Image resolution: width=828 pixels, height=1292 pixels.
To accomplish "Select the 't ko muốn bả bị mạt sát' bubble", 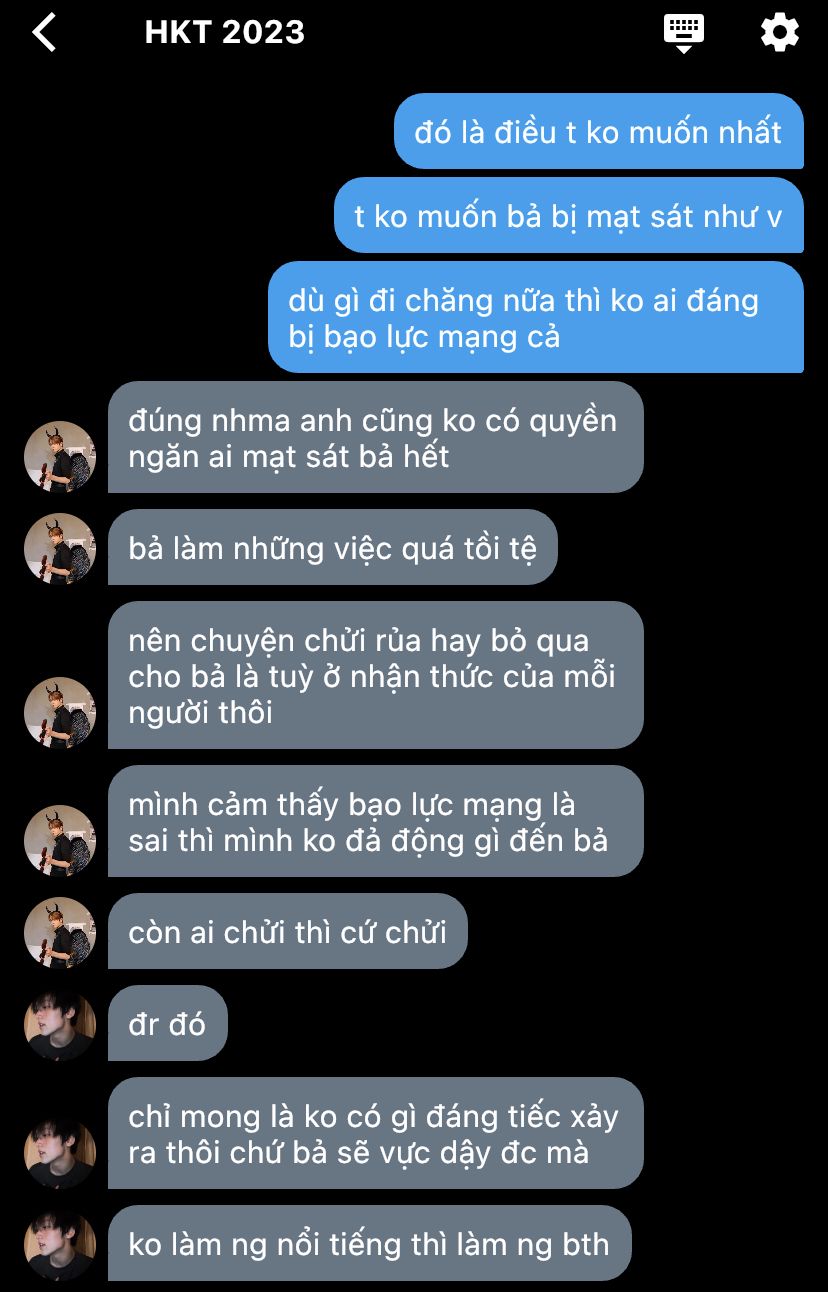I will click(x=569, y=215).
